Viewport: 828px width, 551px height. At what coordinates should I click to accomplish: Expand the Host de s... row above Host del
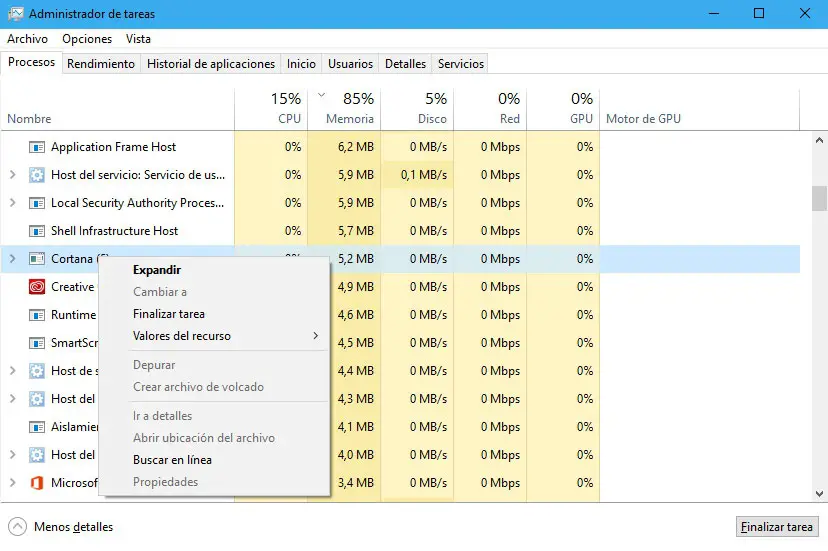[13, 371]
